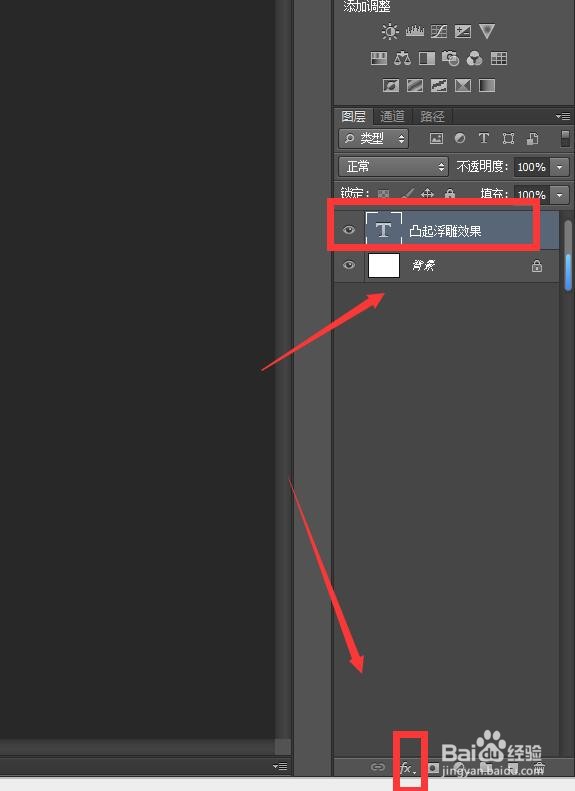Add a Levels adjustment layer
This screenshot has width=575, height=791.
(x=415, y=31)
